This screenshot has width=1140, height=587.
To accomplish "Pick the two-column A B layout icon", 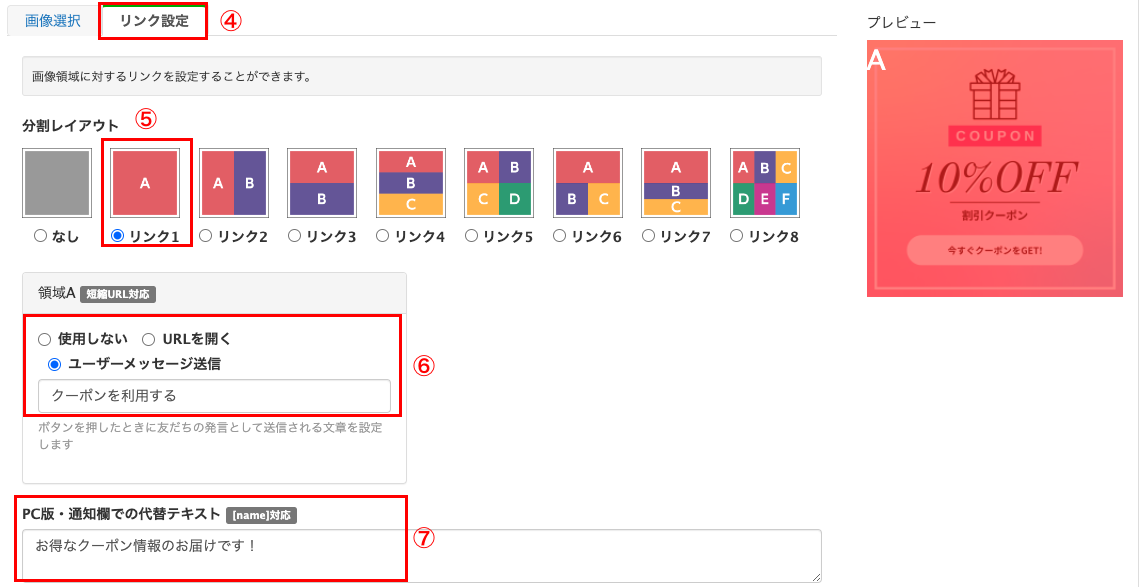I will pos(234,183).
